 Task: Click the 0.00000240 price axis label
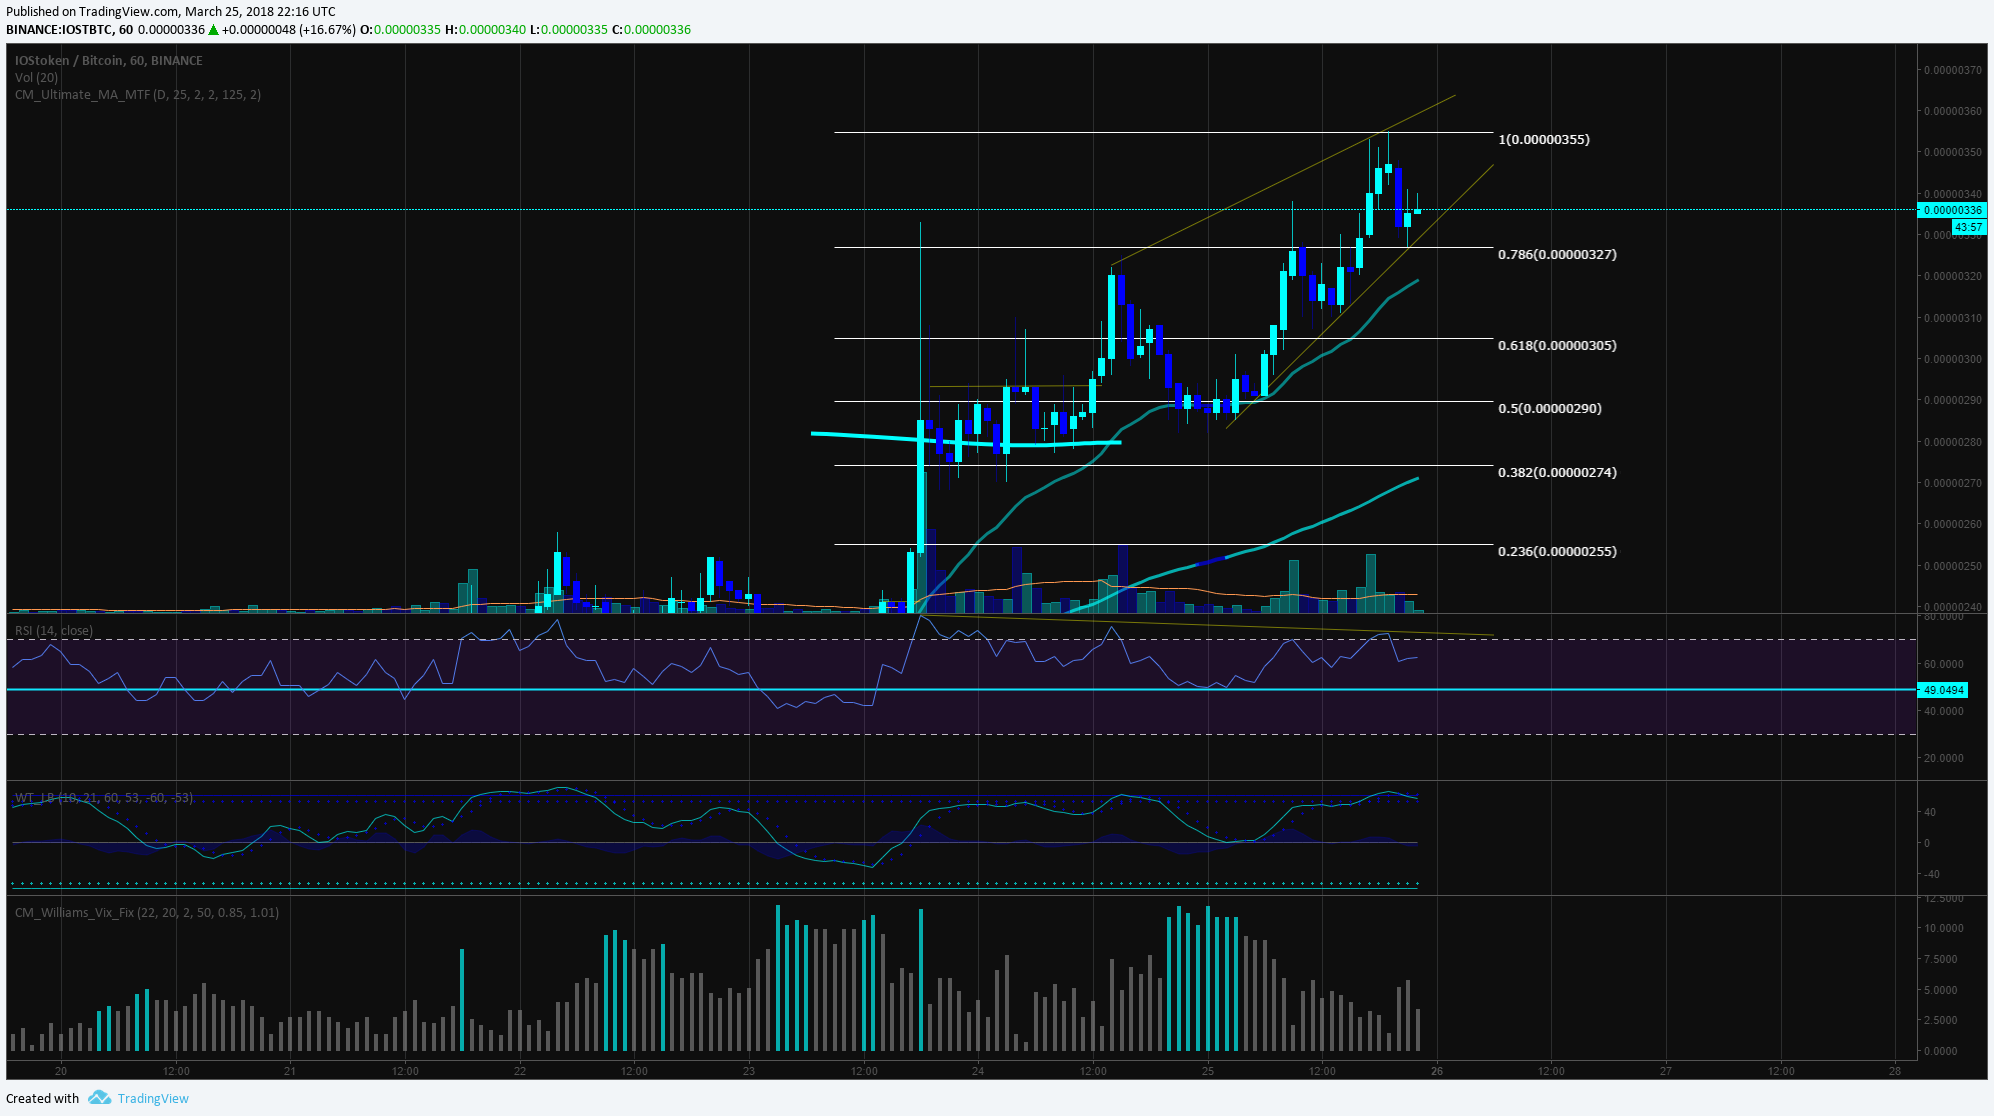pos(1953,607)
